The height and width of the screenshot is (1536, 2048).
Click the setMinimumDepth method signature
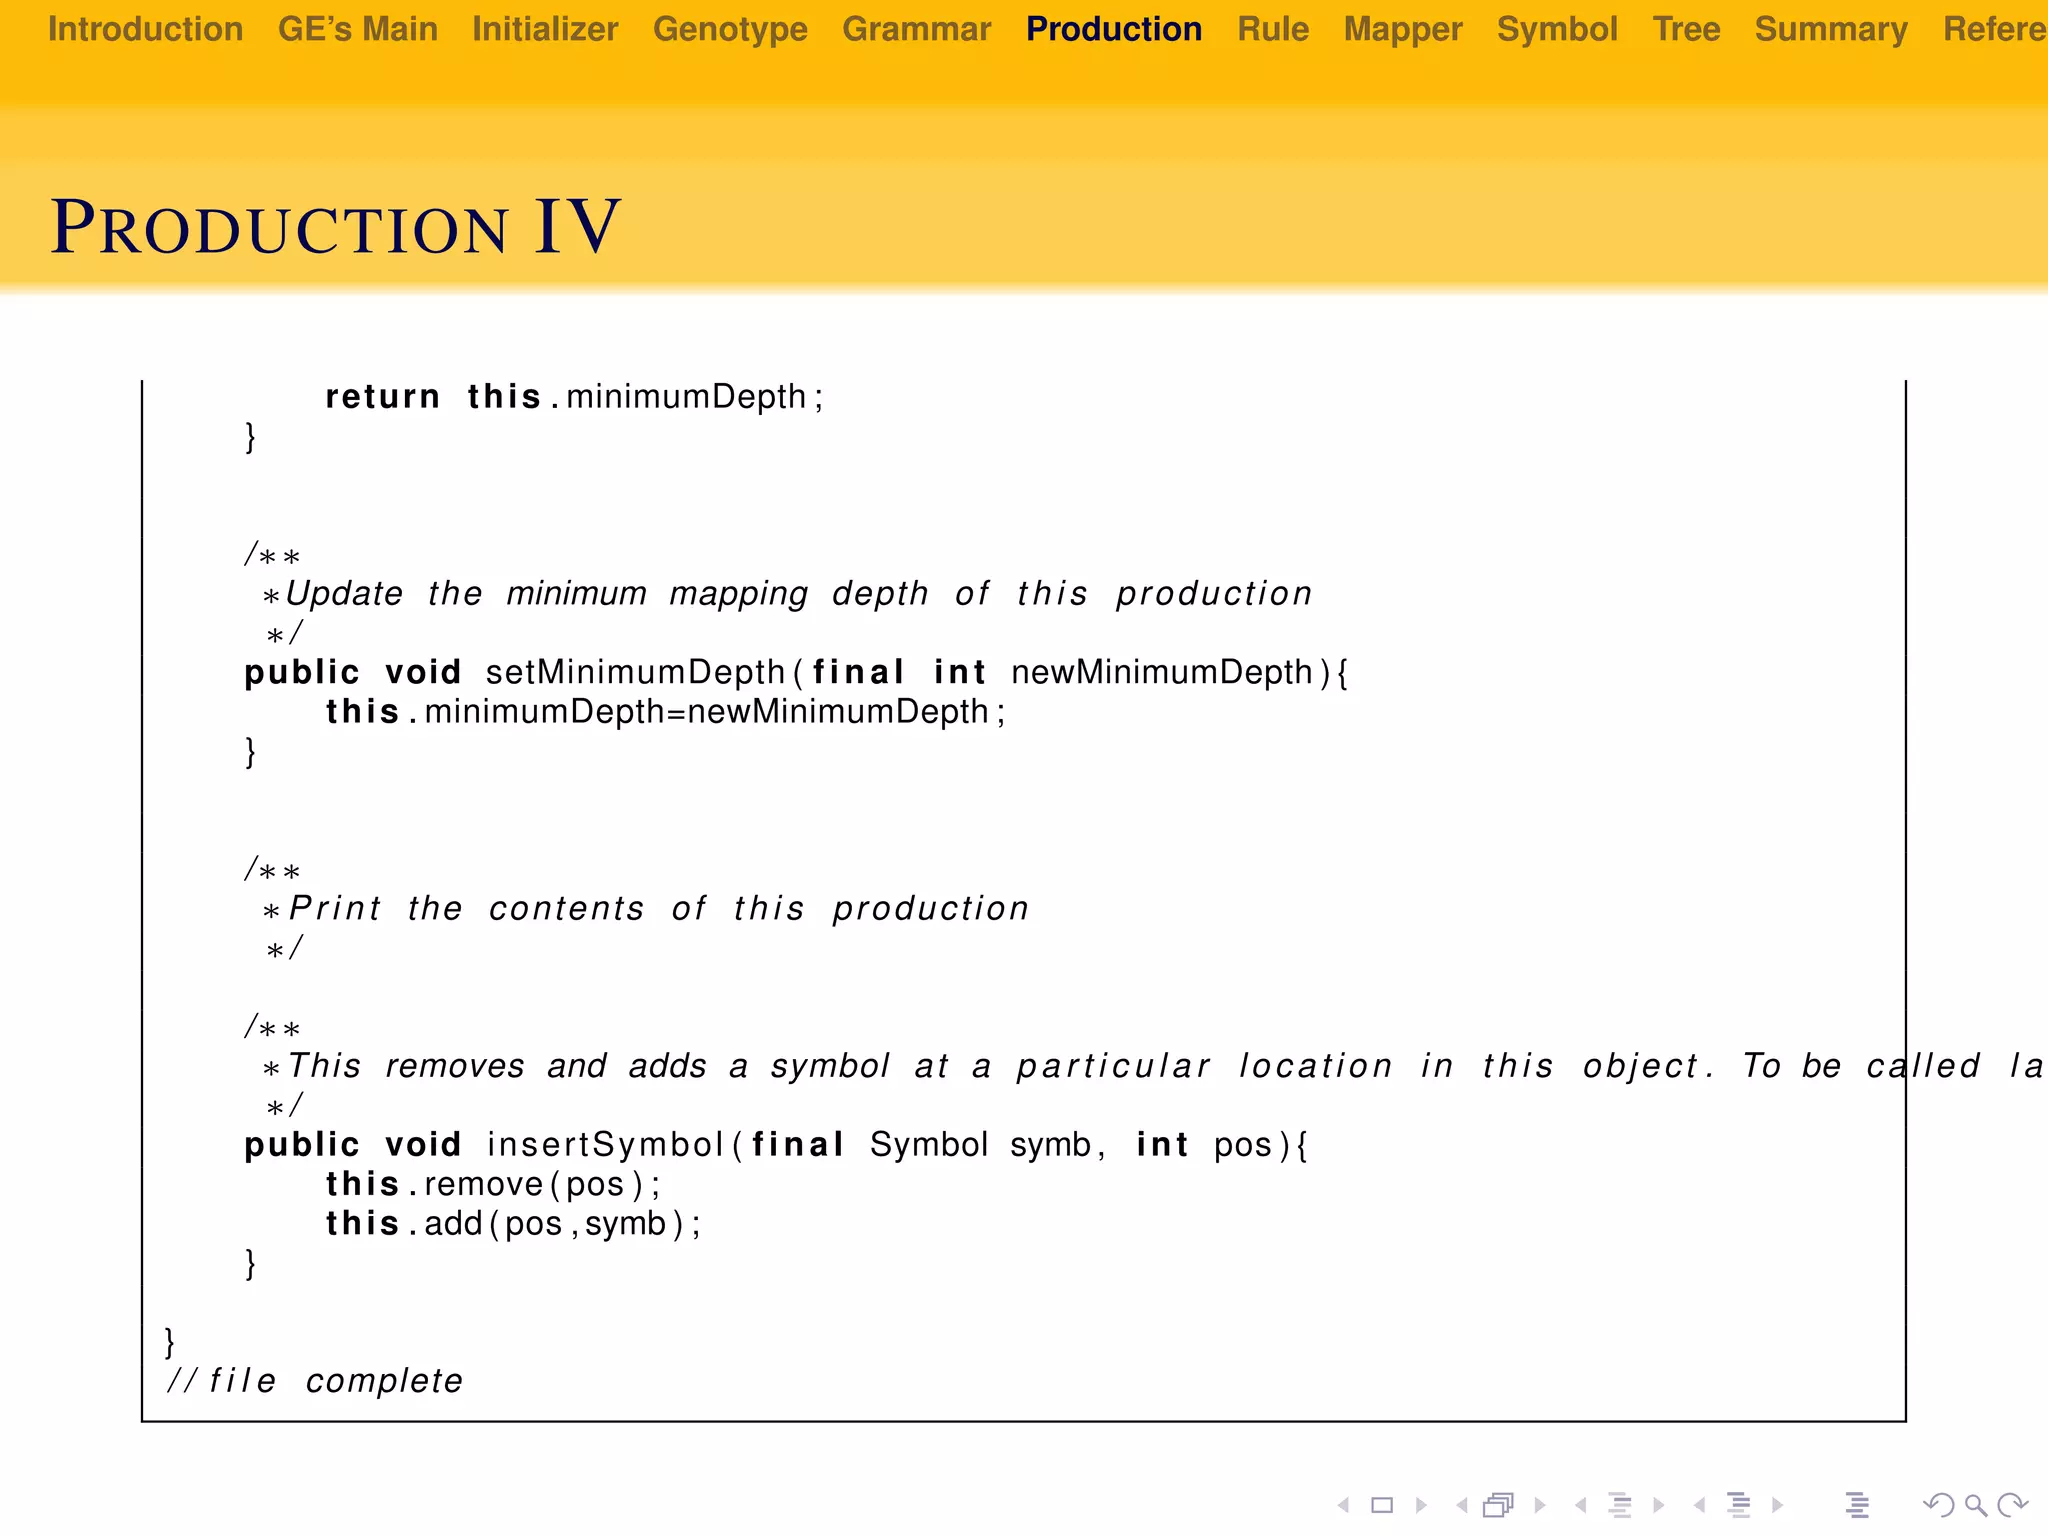pyautogui.click(x=796, y=673)
